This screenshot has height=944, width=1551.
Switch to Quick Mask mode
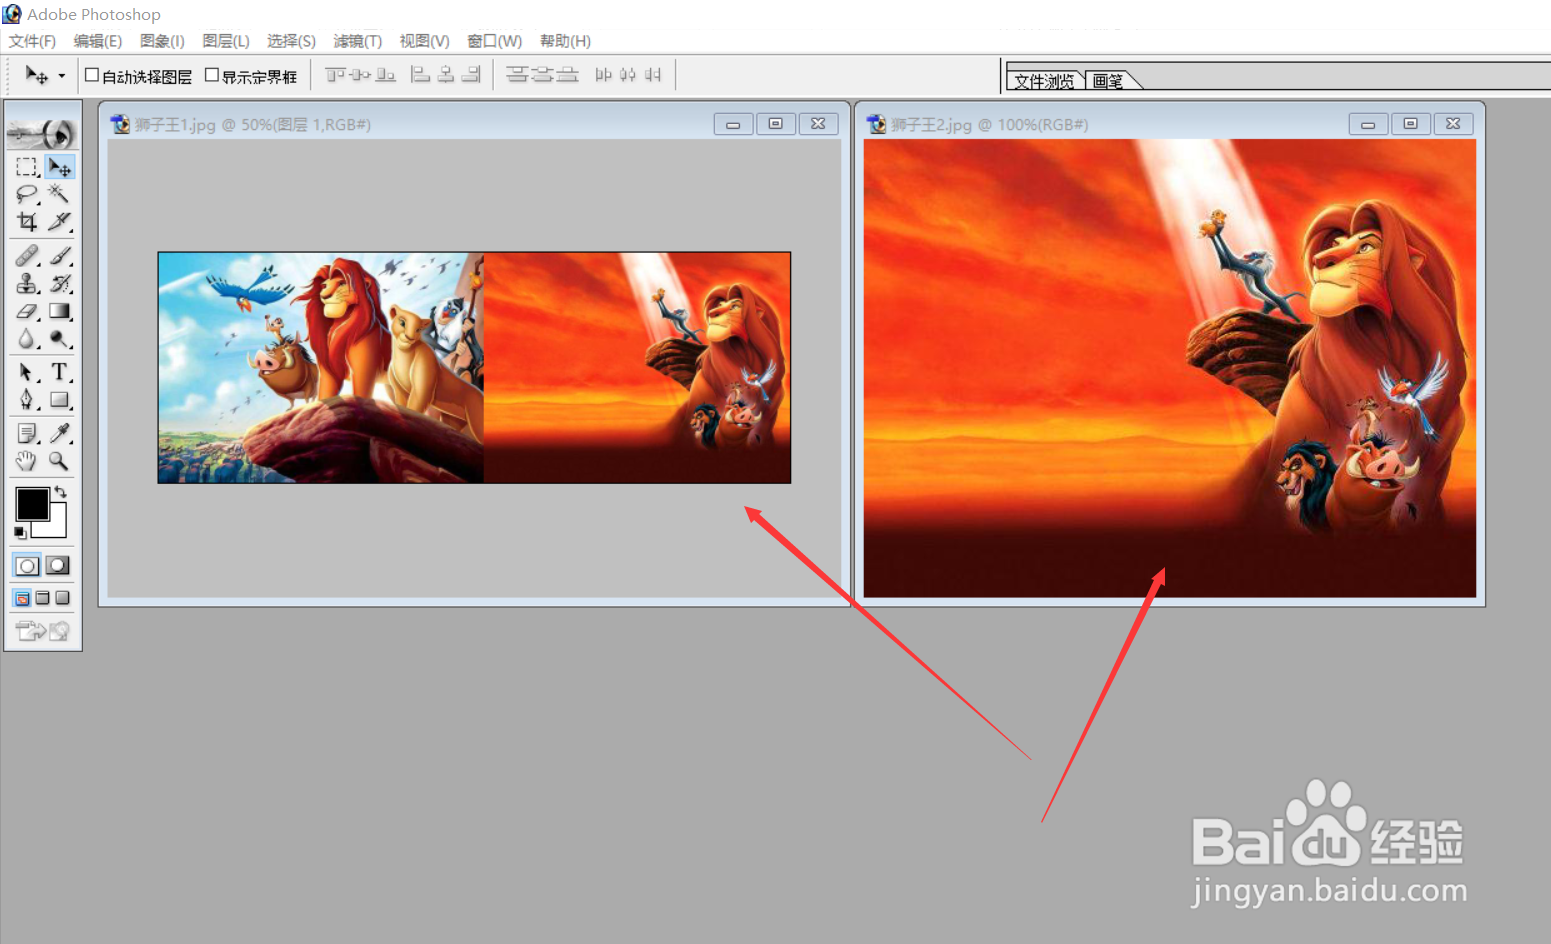[x=58, y=566]
